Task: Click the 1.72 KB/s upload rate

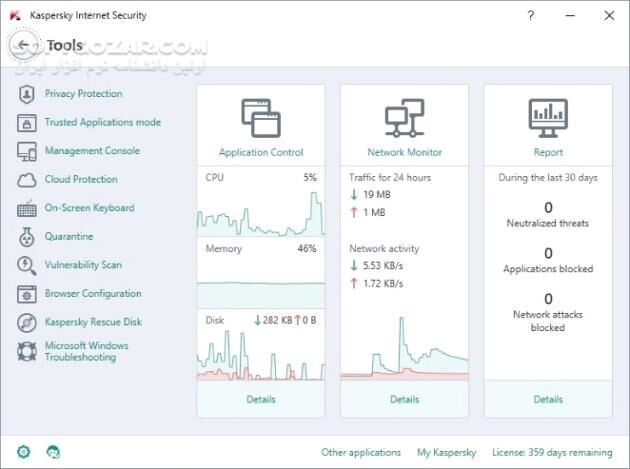Action: point(382,283)
